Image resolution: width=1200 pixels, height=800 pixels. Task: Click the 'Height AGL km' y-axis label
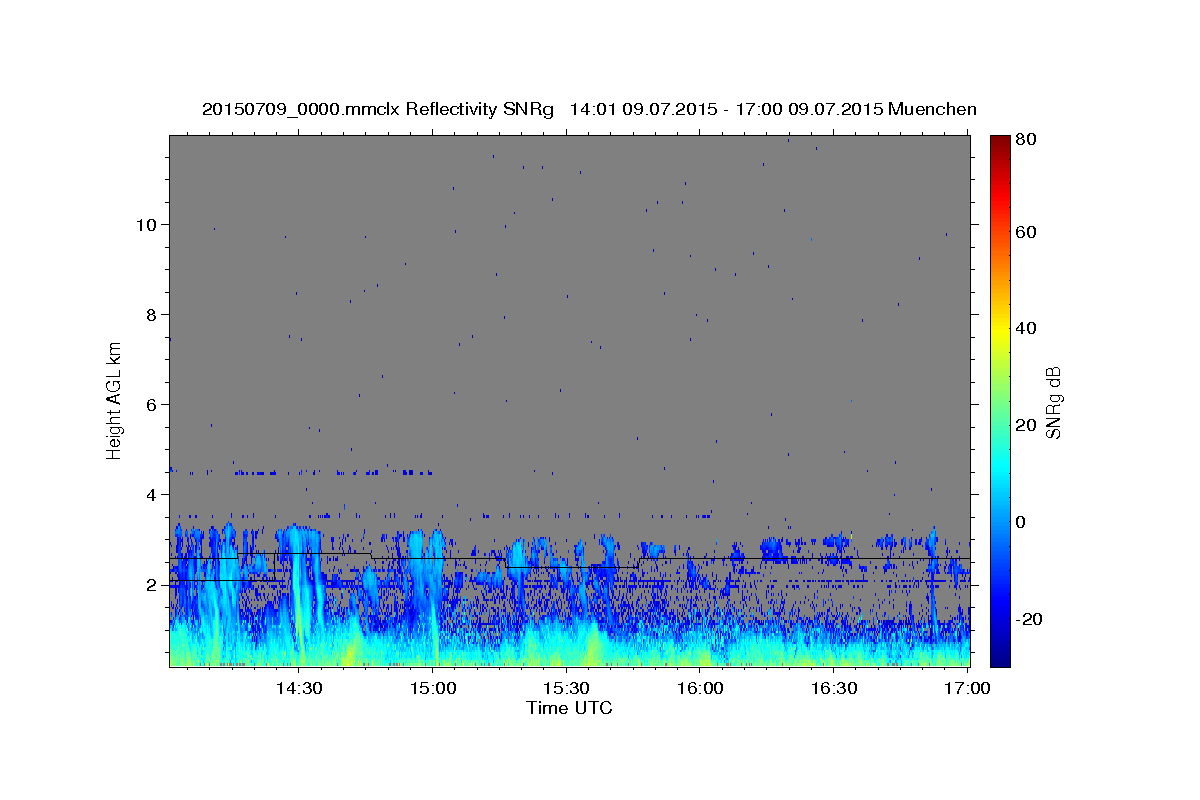pos(114,401)
